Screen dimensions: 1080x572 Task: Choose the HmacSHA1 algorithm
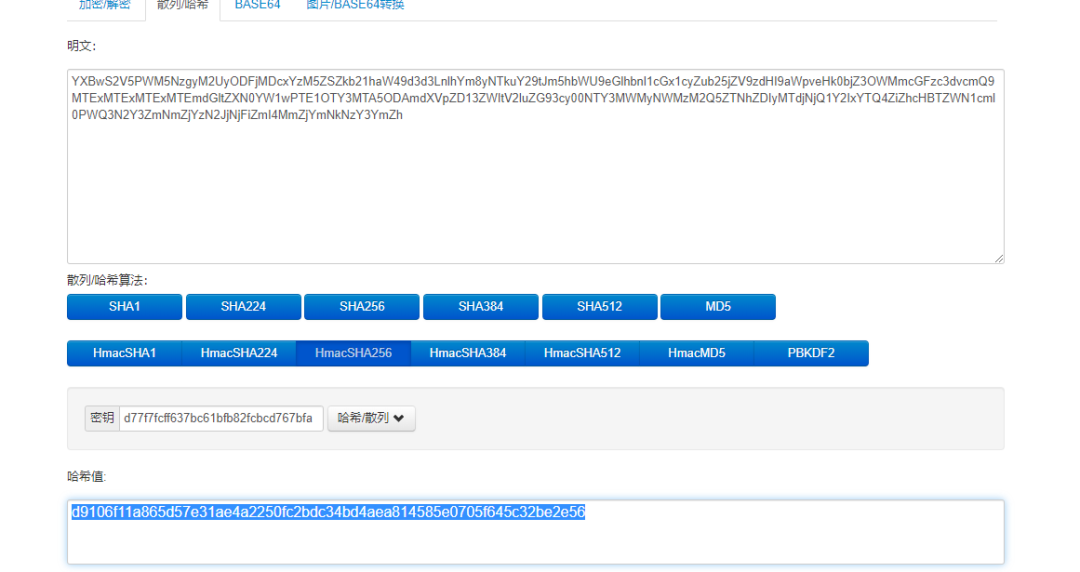tap(125, 353)
